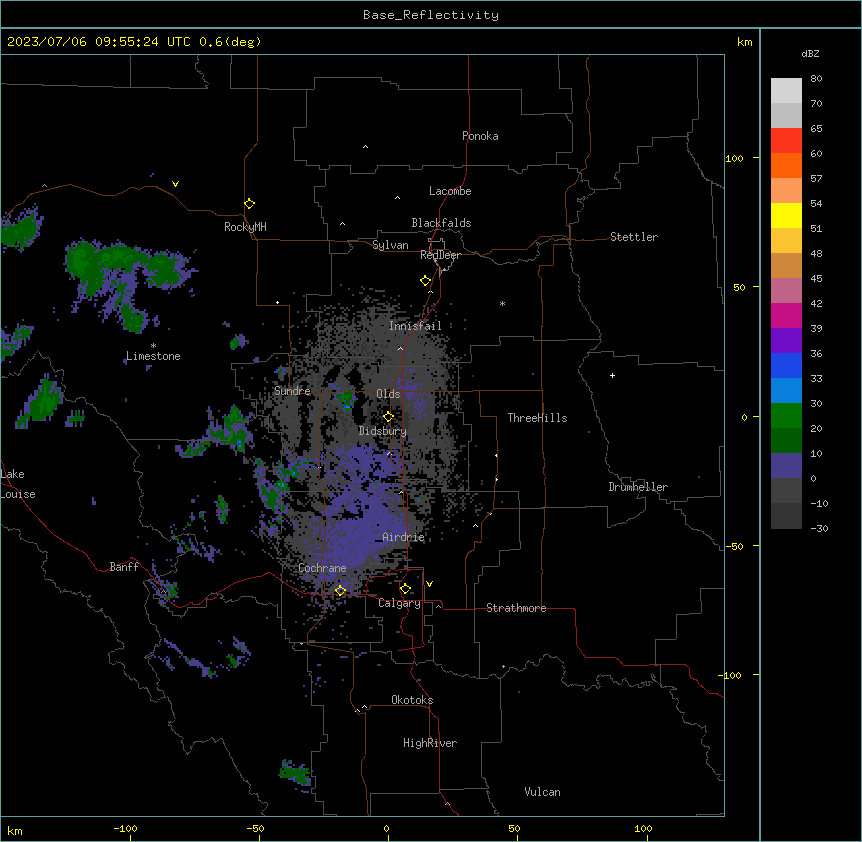Click the Lake Louise label

[x=18, y=484]
